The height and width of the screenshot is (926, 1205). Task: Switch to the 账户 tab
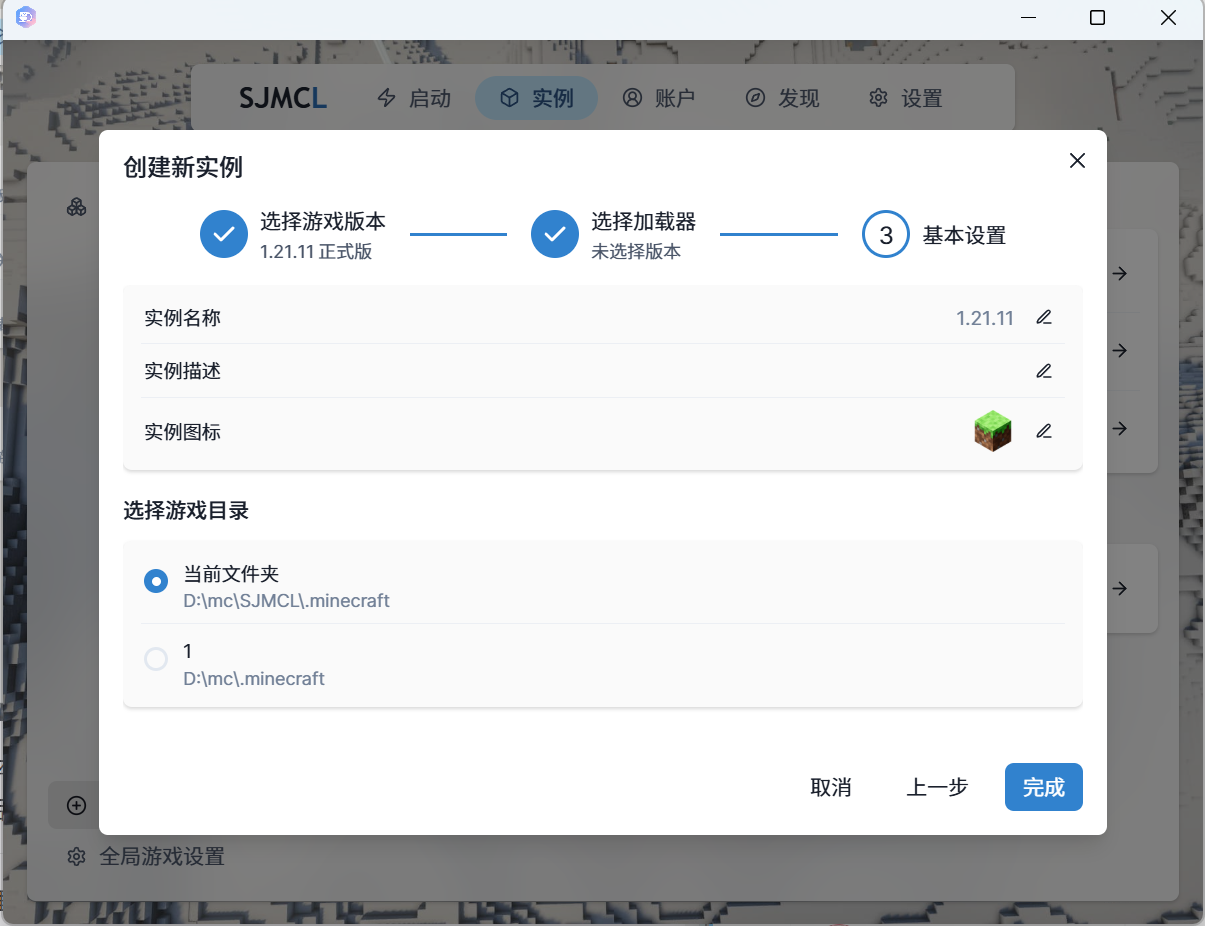tap(658, 98)
